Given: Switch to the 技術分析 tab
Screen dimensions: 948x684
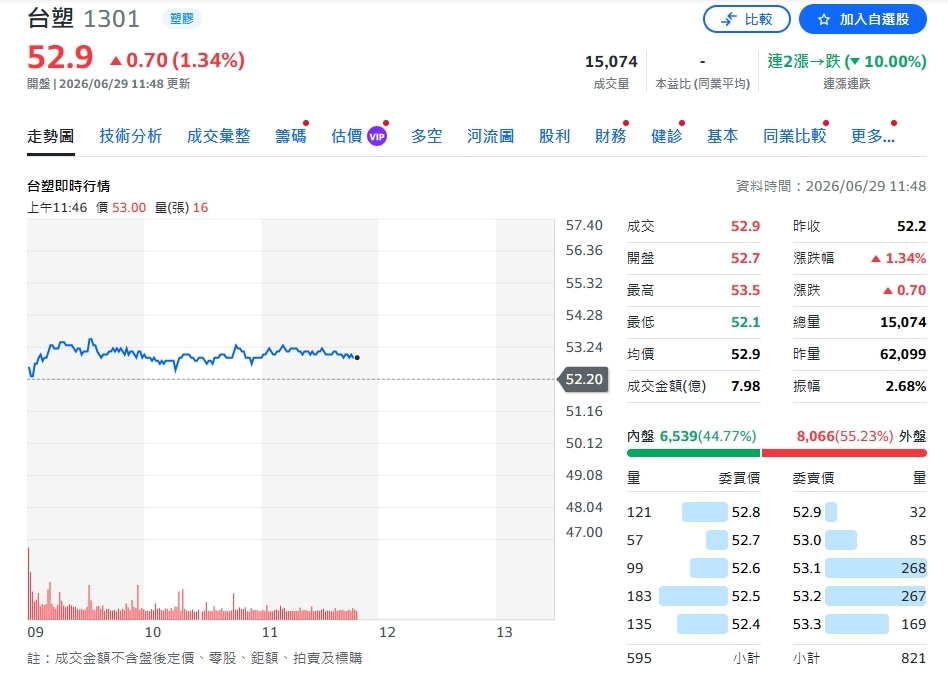Looking at the screenshot, I should coord(131,136).
